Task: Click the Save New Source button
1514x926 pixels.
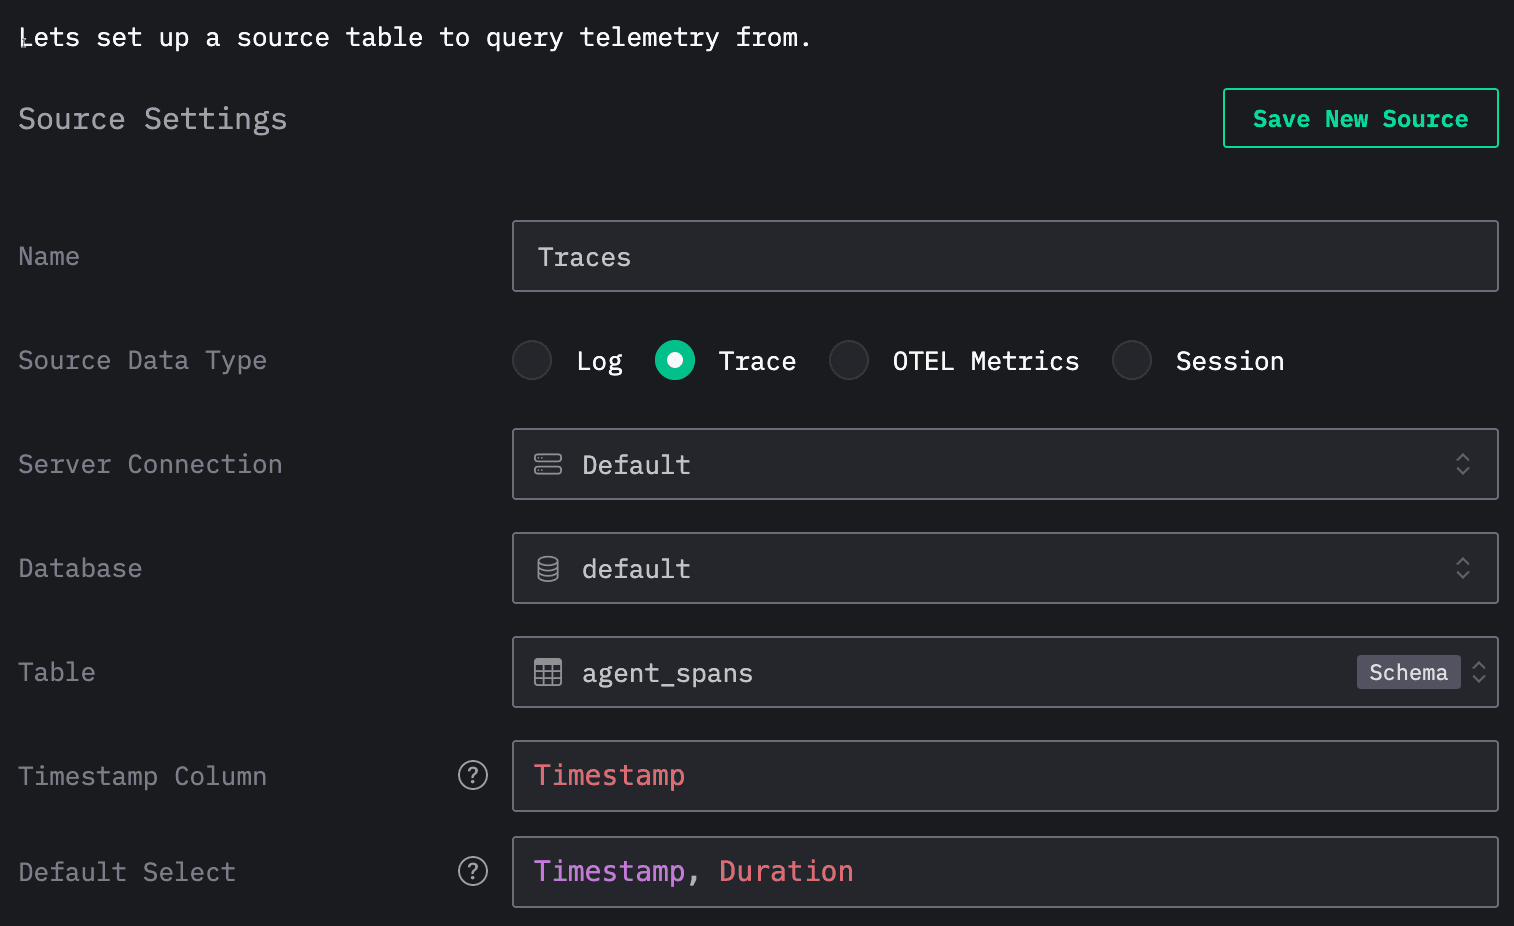Action: pos(1360,118)
